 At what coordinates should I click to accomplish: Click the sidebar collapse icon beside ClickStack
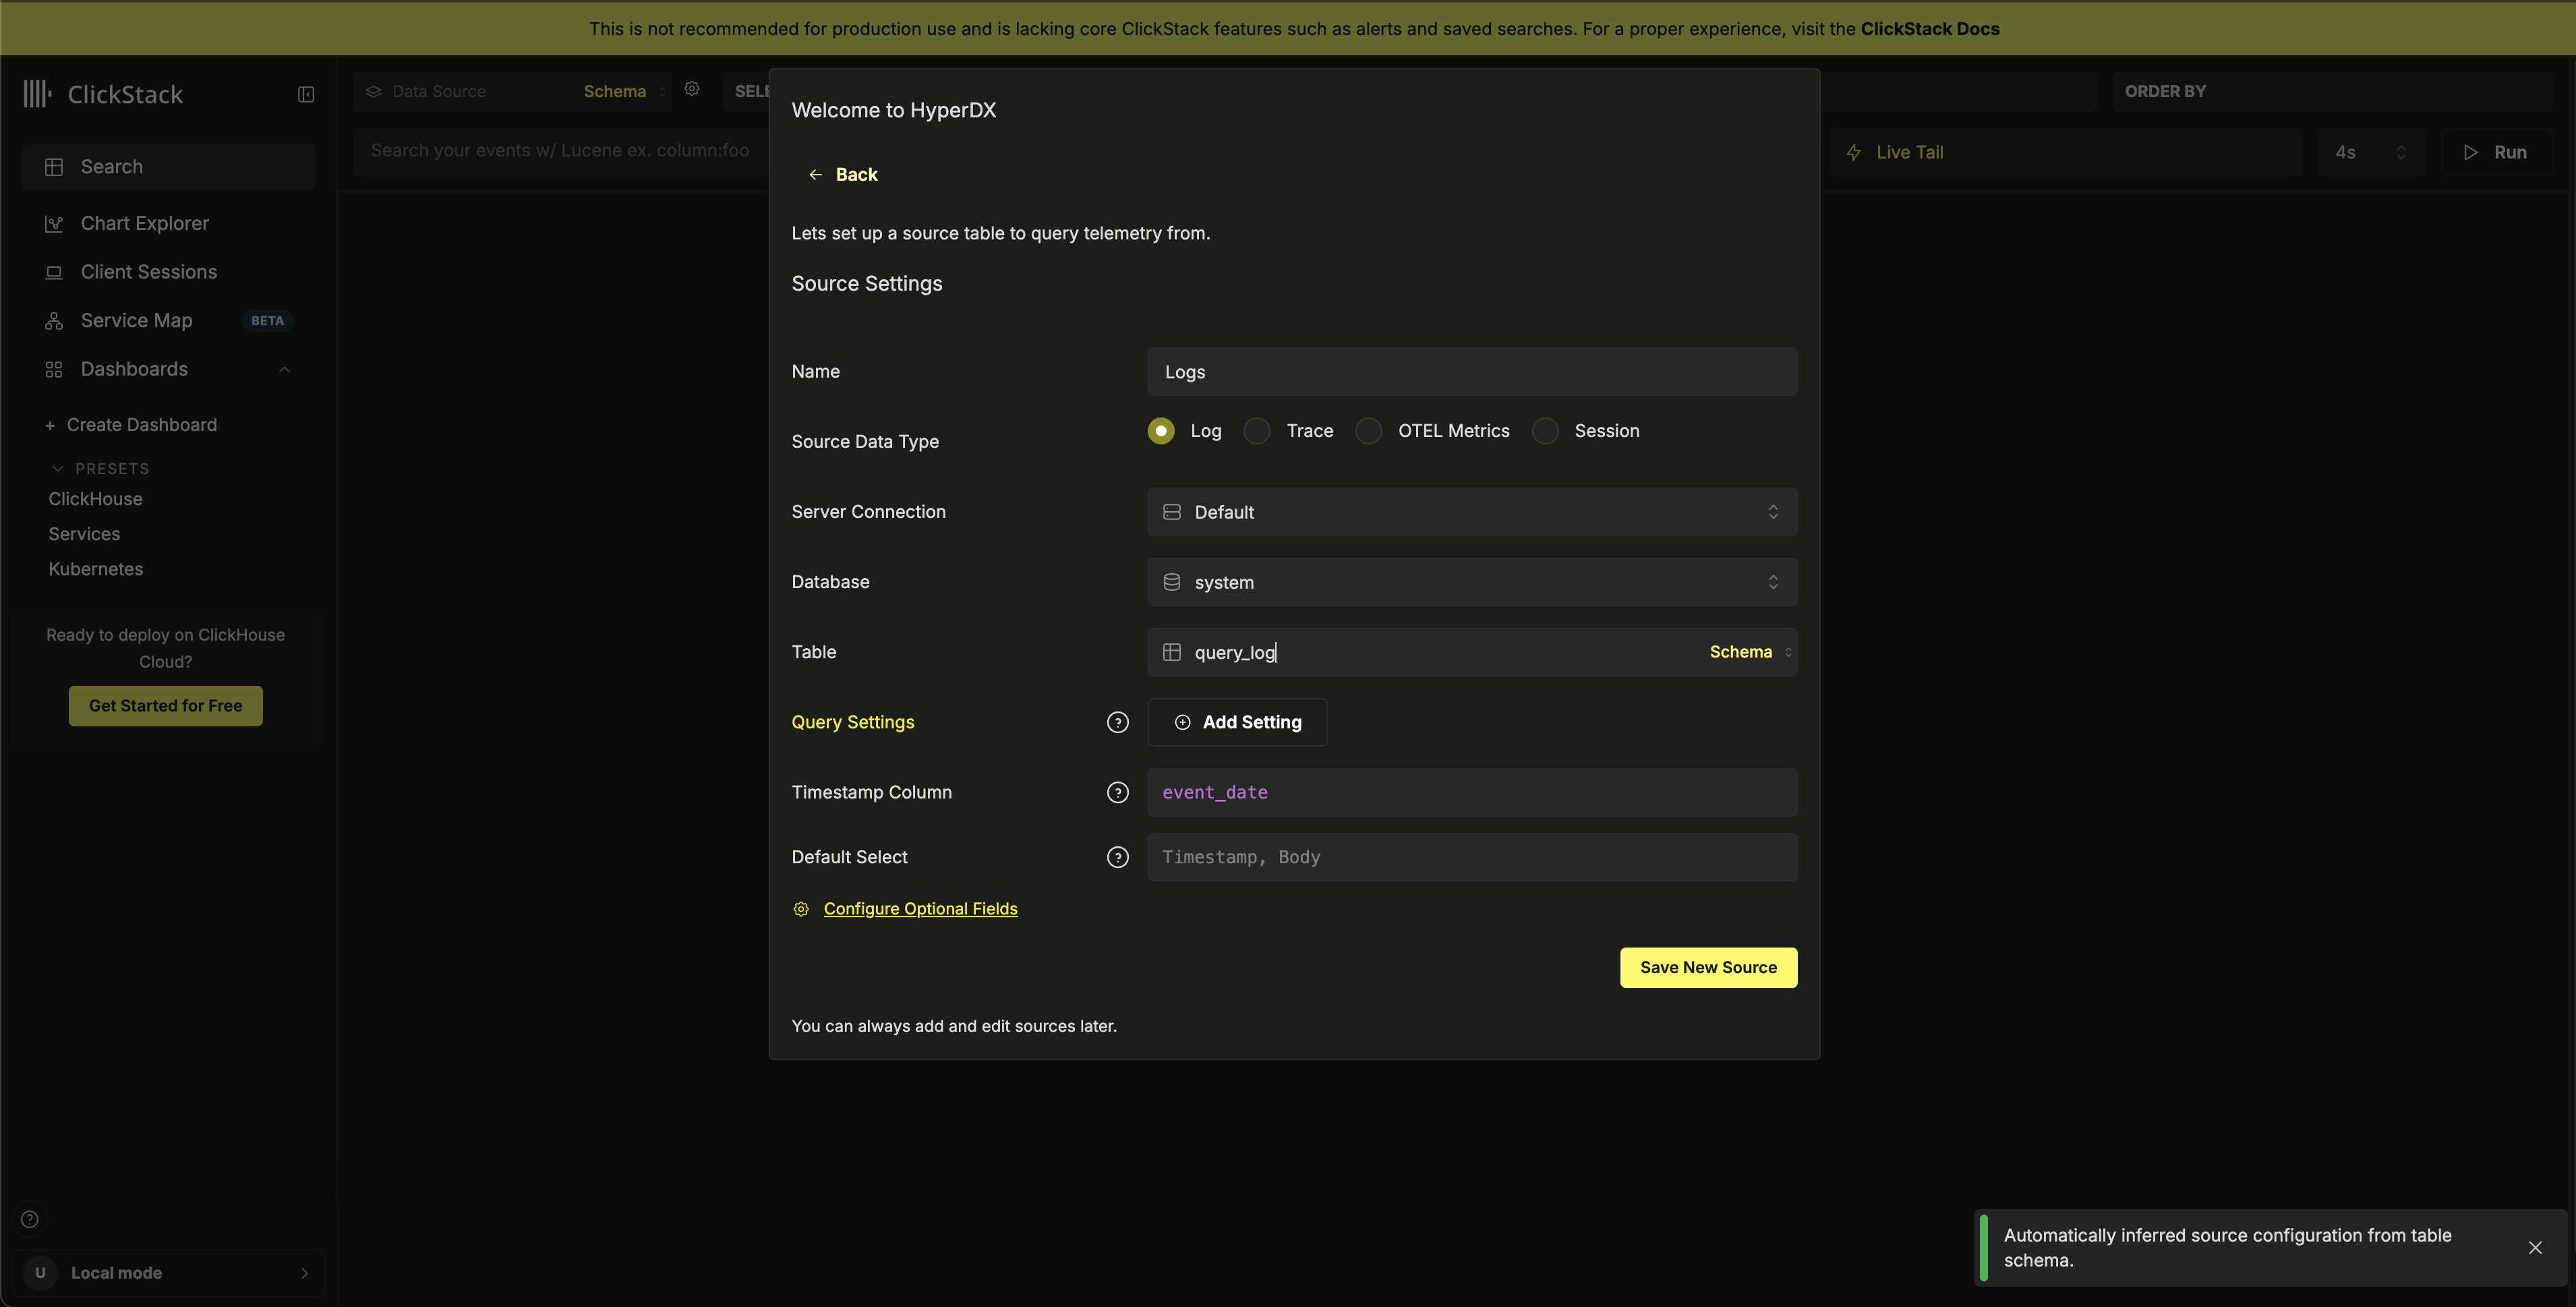306,94
